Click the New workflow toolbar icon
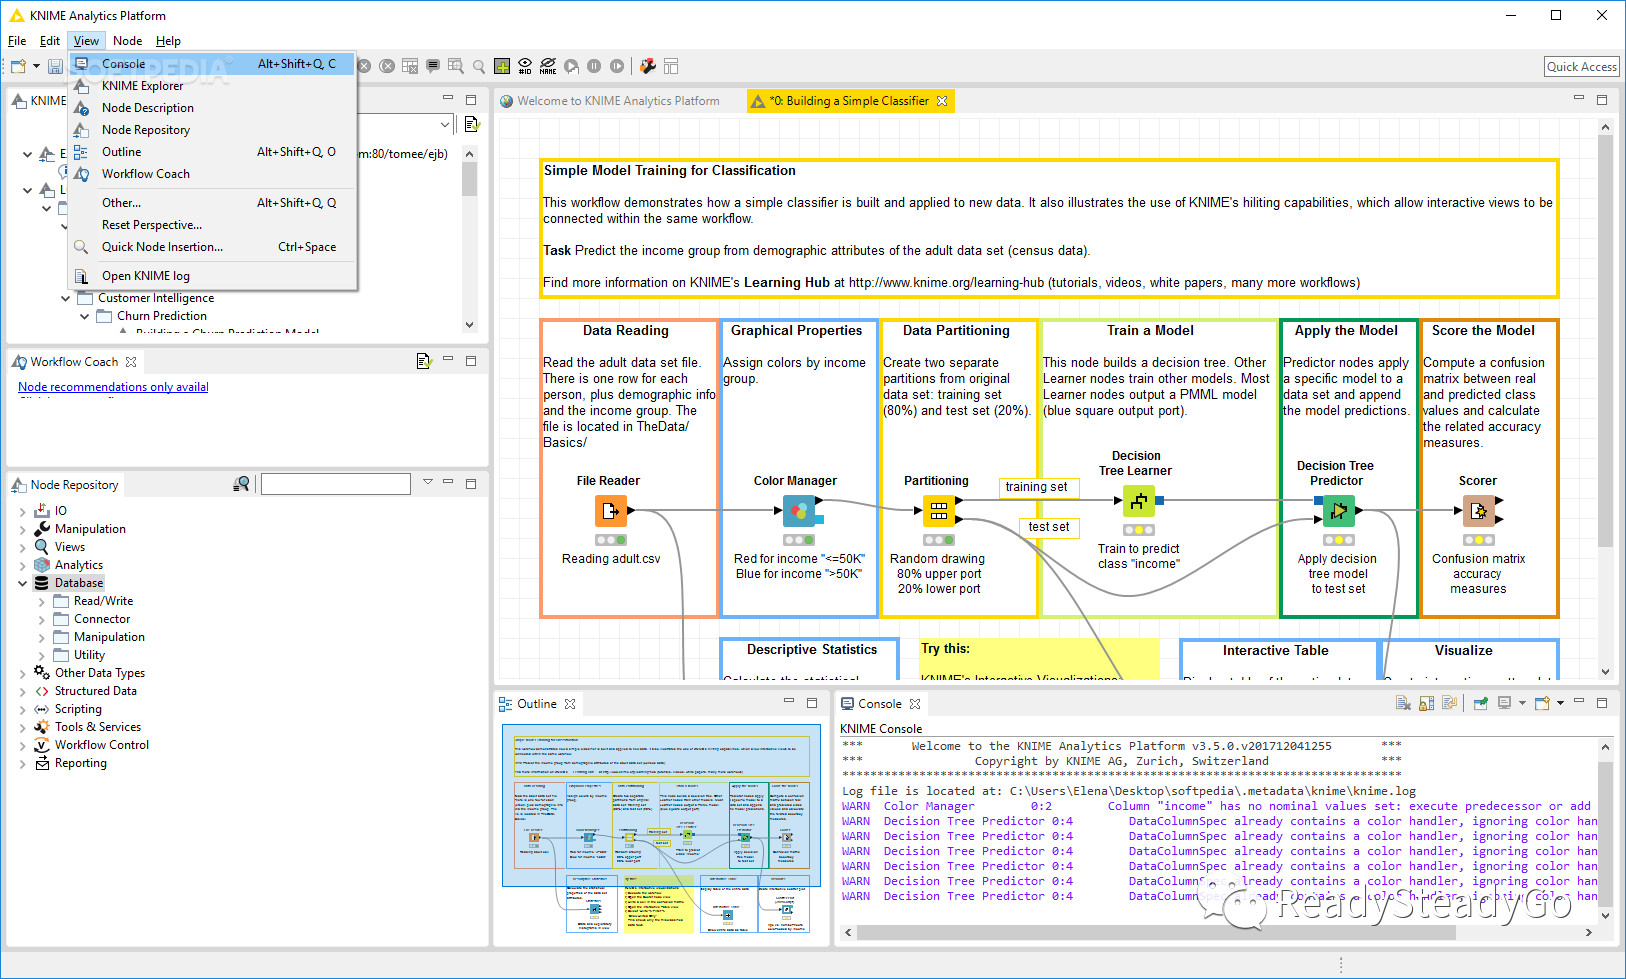 [18, 66]
